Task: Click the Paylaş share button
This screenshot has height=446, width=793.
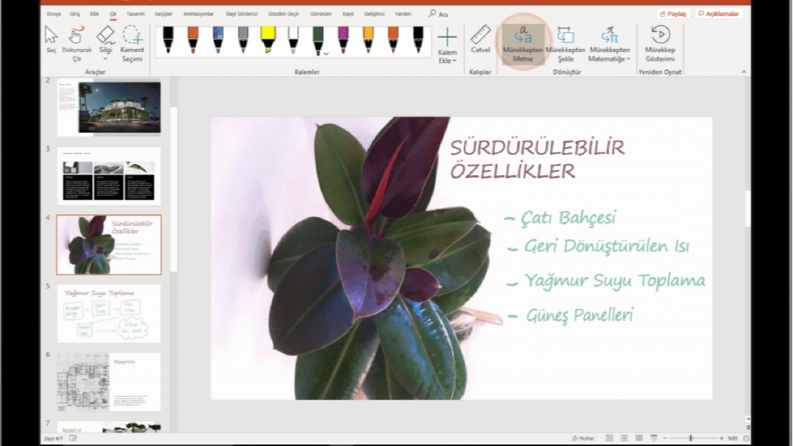Action: pyautogui.click(x=673, y=14)
